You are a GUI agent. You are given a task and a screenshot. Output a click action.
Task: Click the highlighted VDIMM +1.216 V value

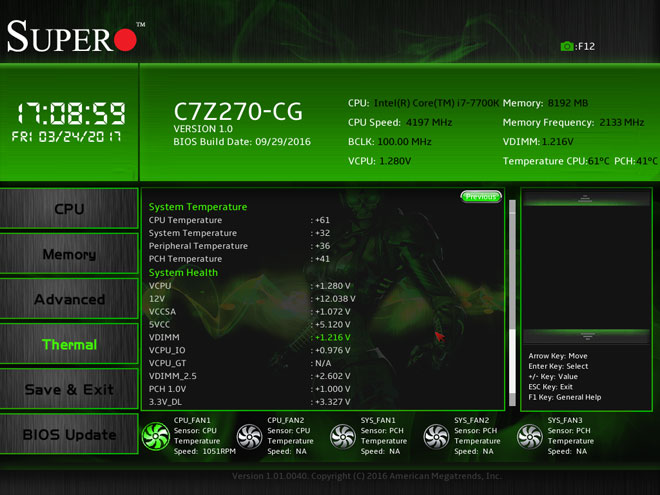(x=333, y=338)
